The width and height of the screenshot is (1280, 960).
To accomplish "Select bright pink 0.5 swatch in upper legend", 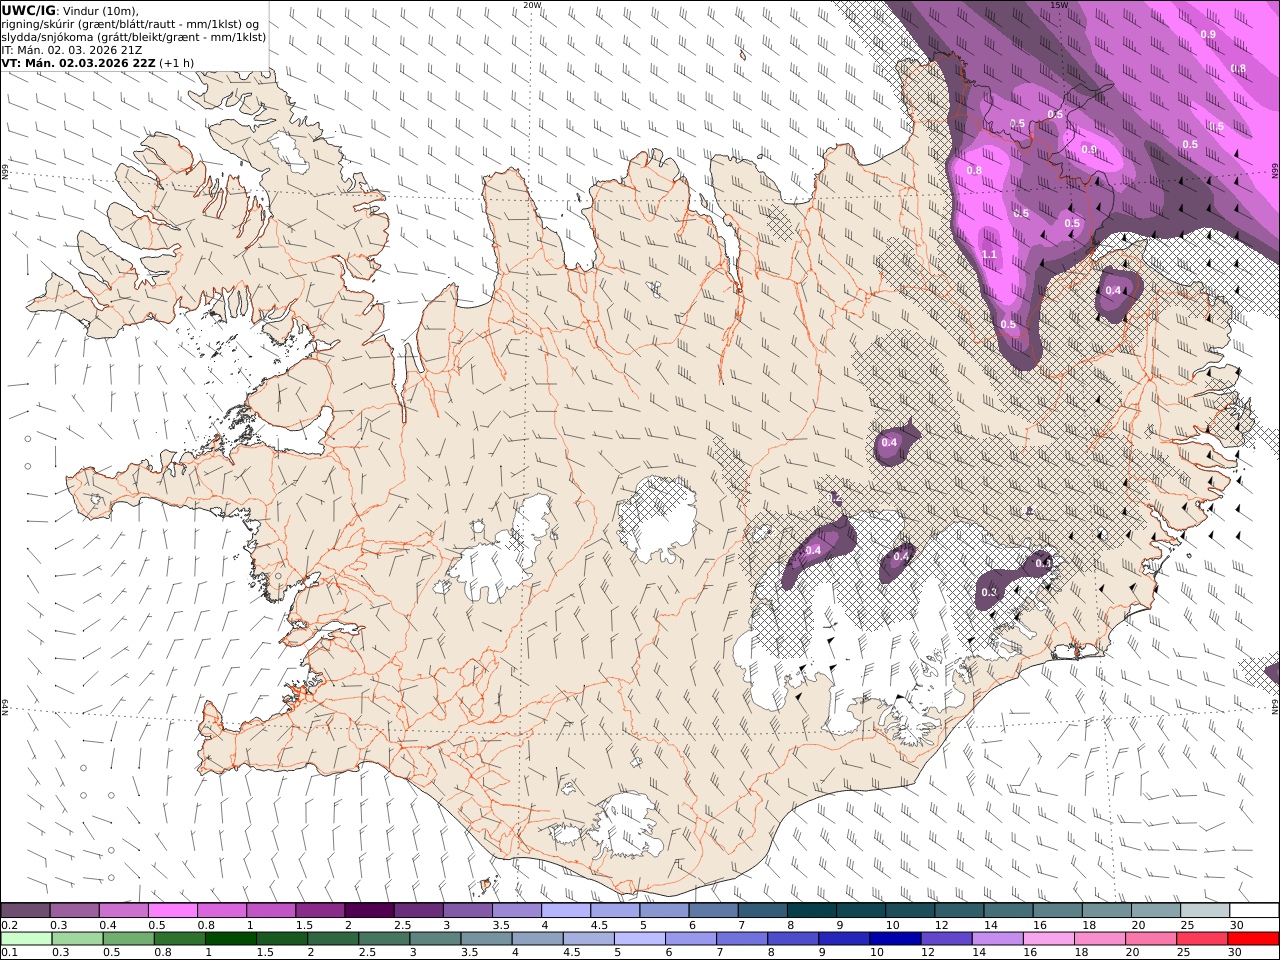I will [172, 910].
